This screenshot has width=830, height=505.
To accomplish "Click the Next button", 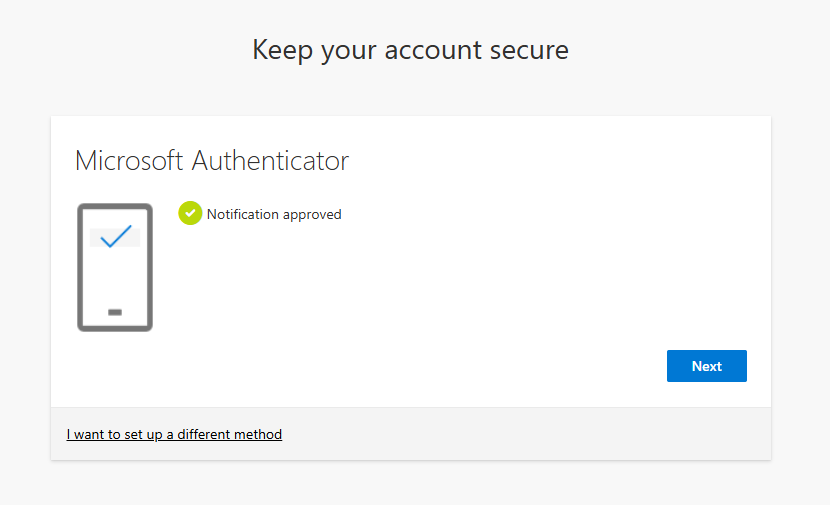I will click(x=706, y=366).
